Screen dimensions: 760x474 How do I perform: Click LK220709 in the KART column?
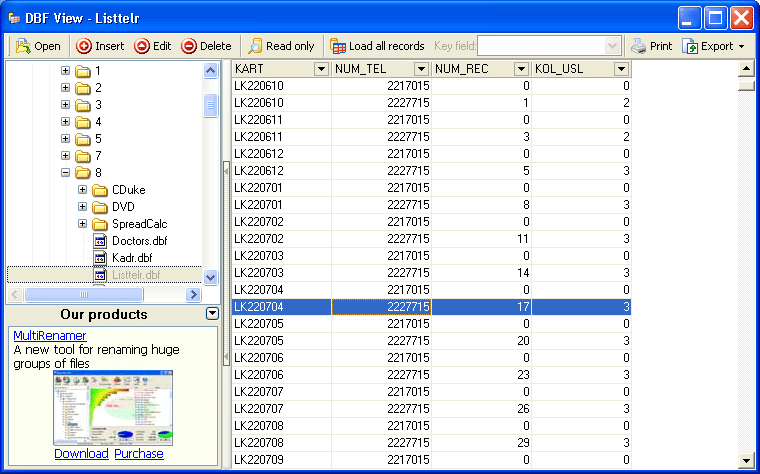tap(282, 459)
